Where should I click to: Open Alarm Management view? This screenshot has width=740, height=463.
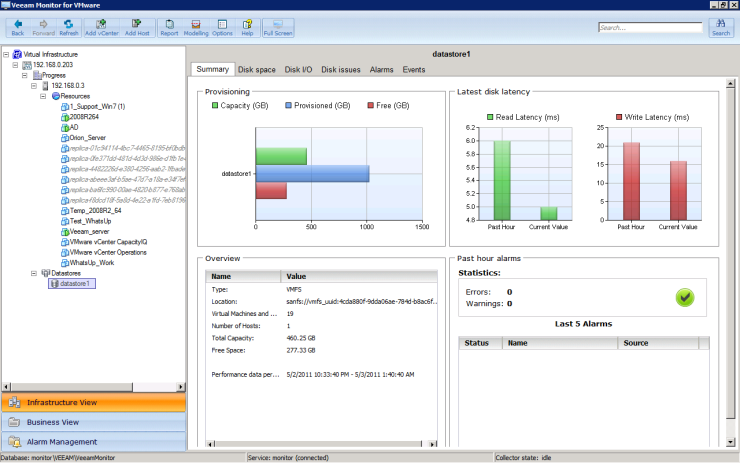pos(93,442)
